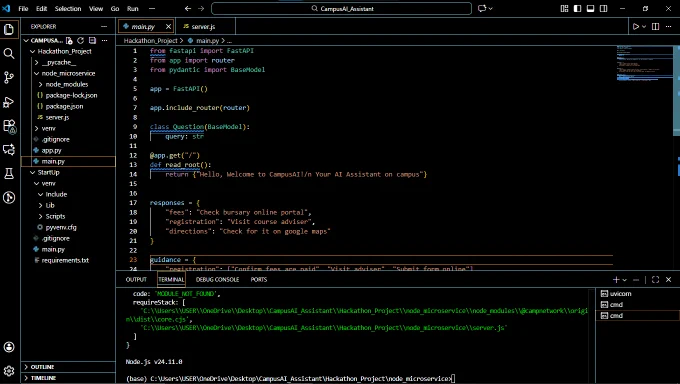Click the CampusAI_Assistant command center search box

tap(341, 8)
